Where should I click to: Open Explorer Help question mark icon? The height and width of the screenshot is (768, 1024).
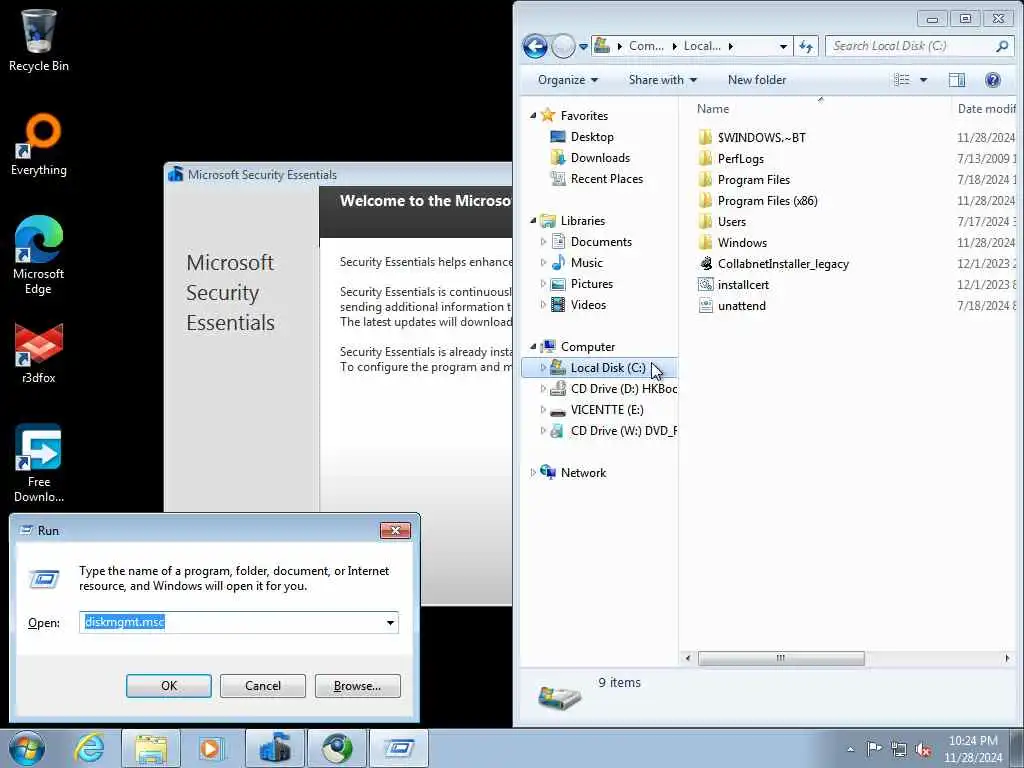tap(993, 80)
